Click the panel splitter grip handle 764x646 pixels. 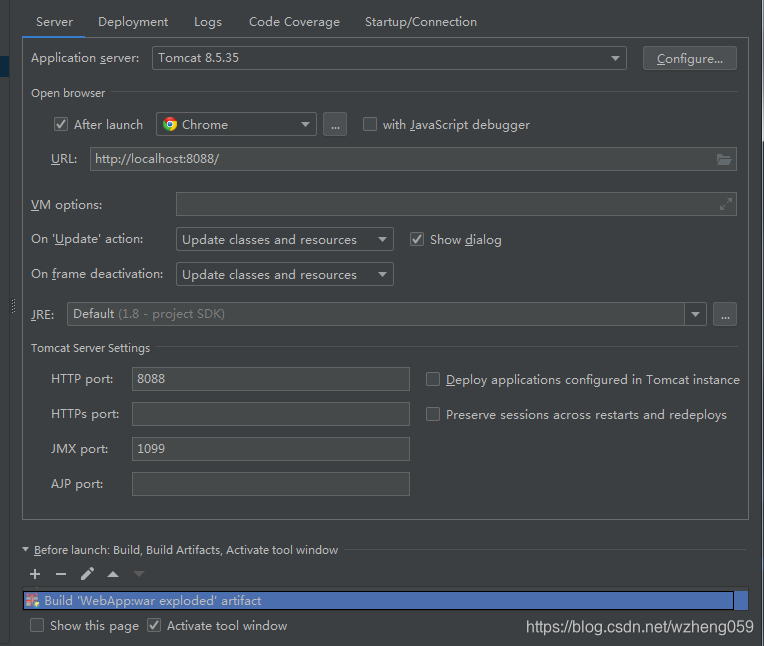click(13, 306)
